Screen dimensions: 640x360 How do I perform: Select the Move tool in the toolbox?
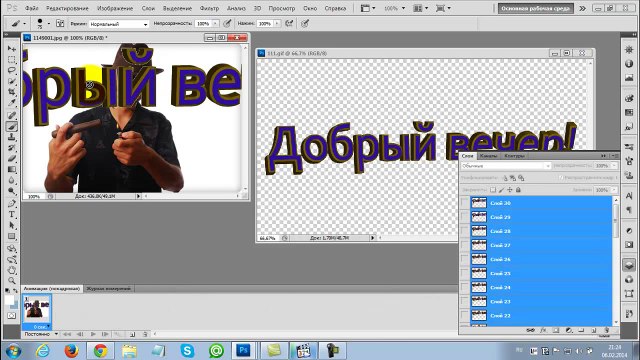point(11,49)
